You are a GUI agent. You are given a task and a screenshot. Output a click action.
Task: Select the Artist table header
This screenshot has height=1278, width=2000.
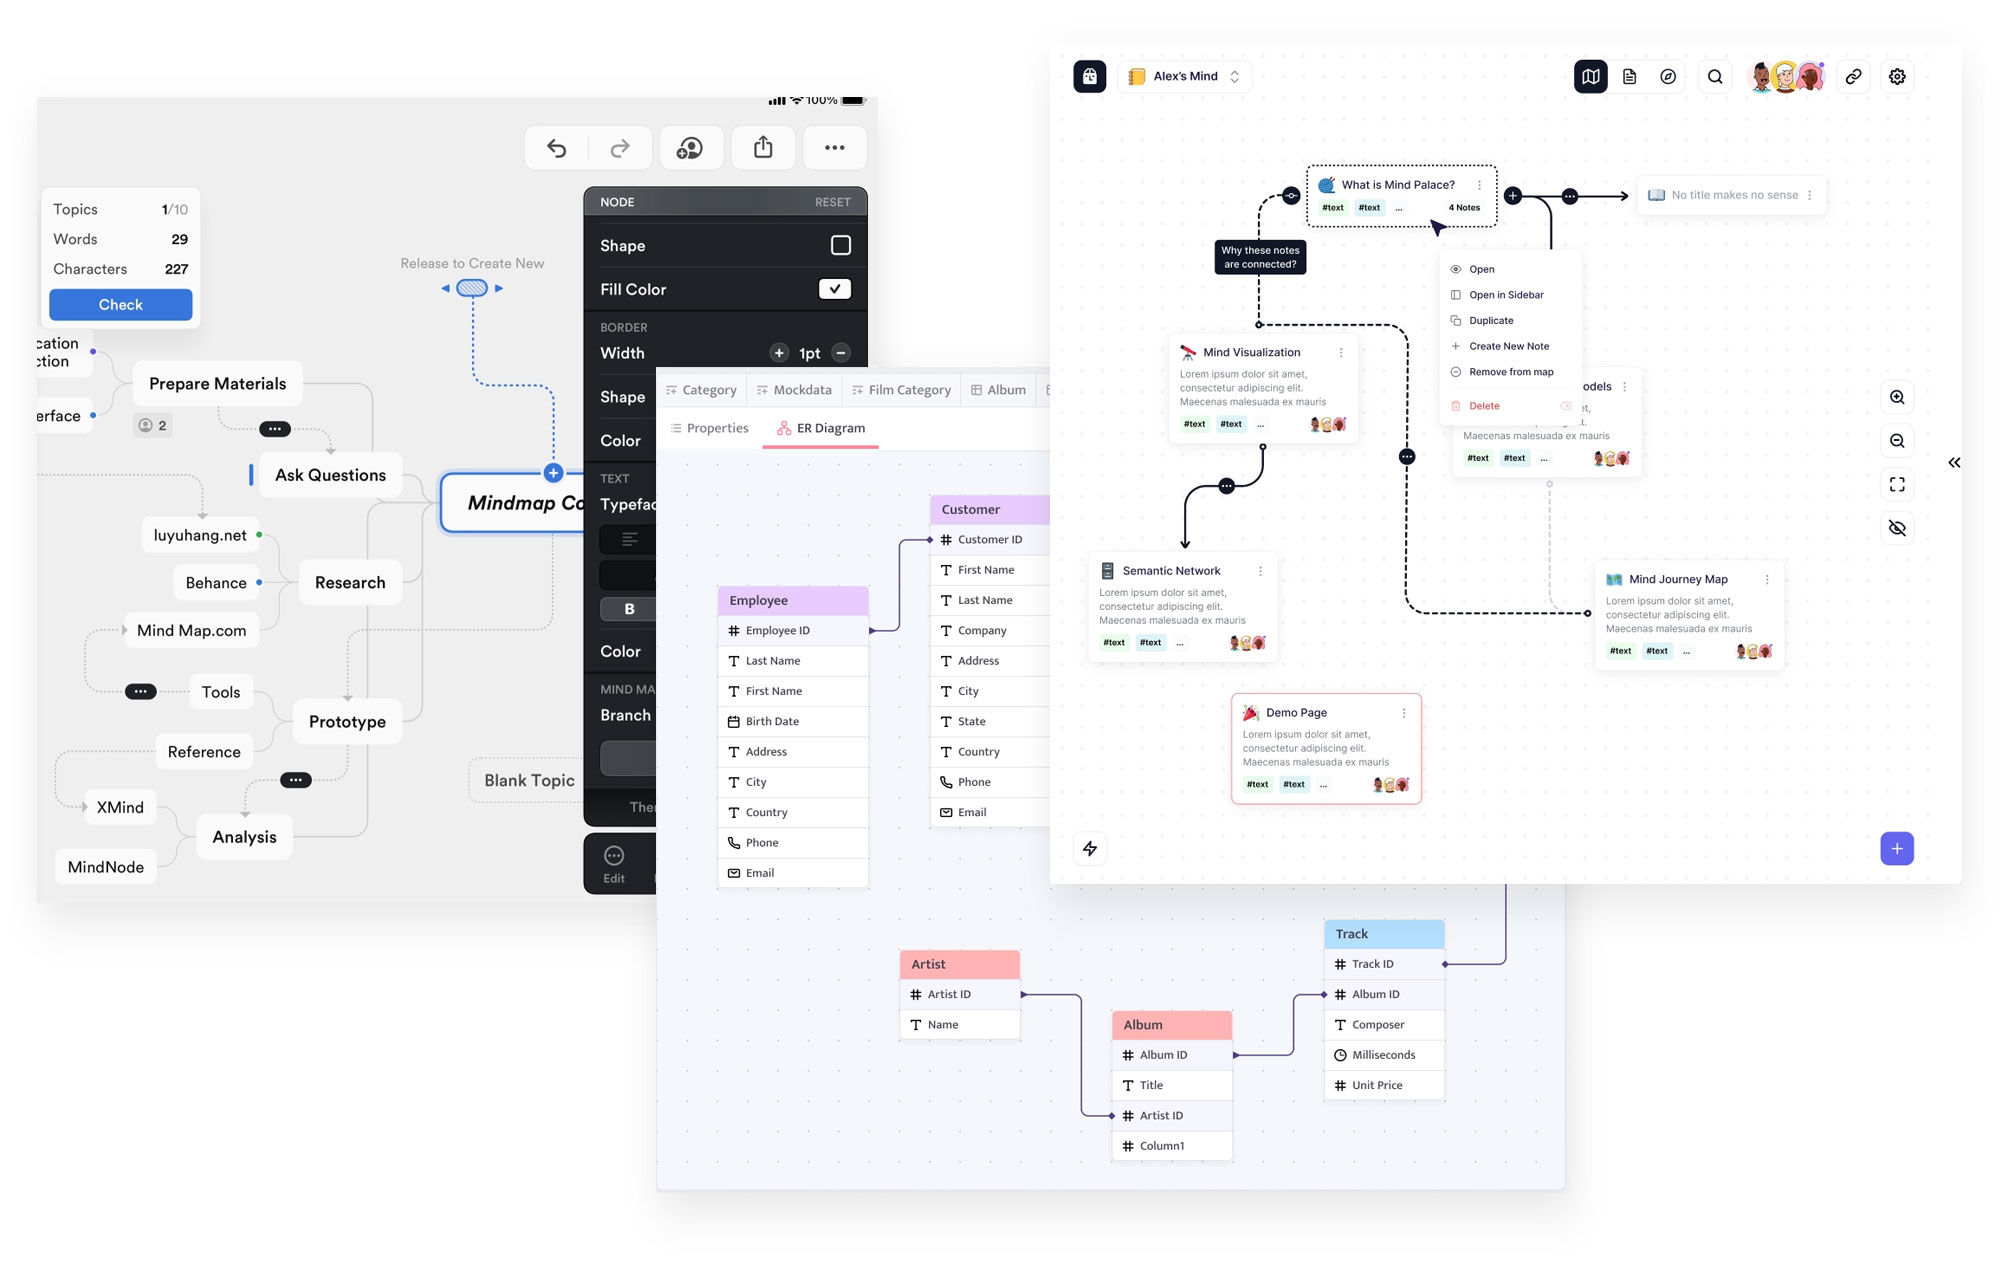[960, 964]
